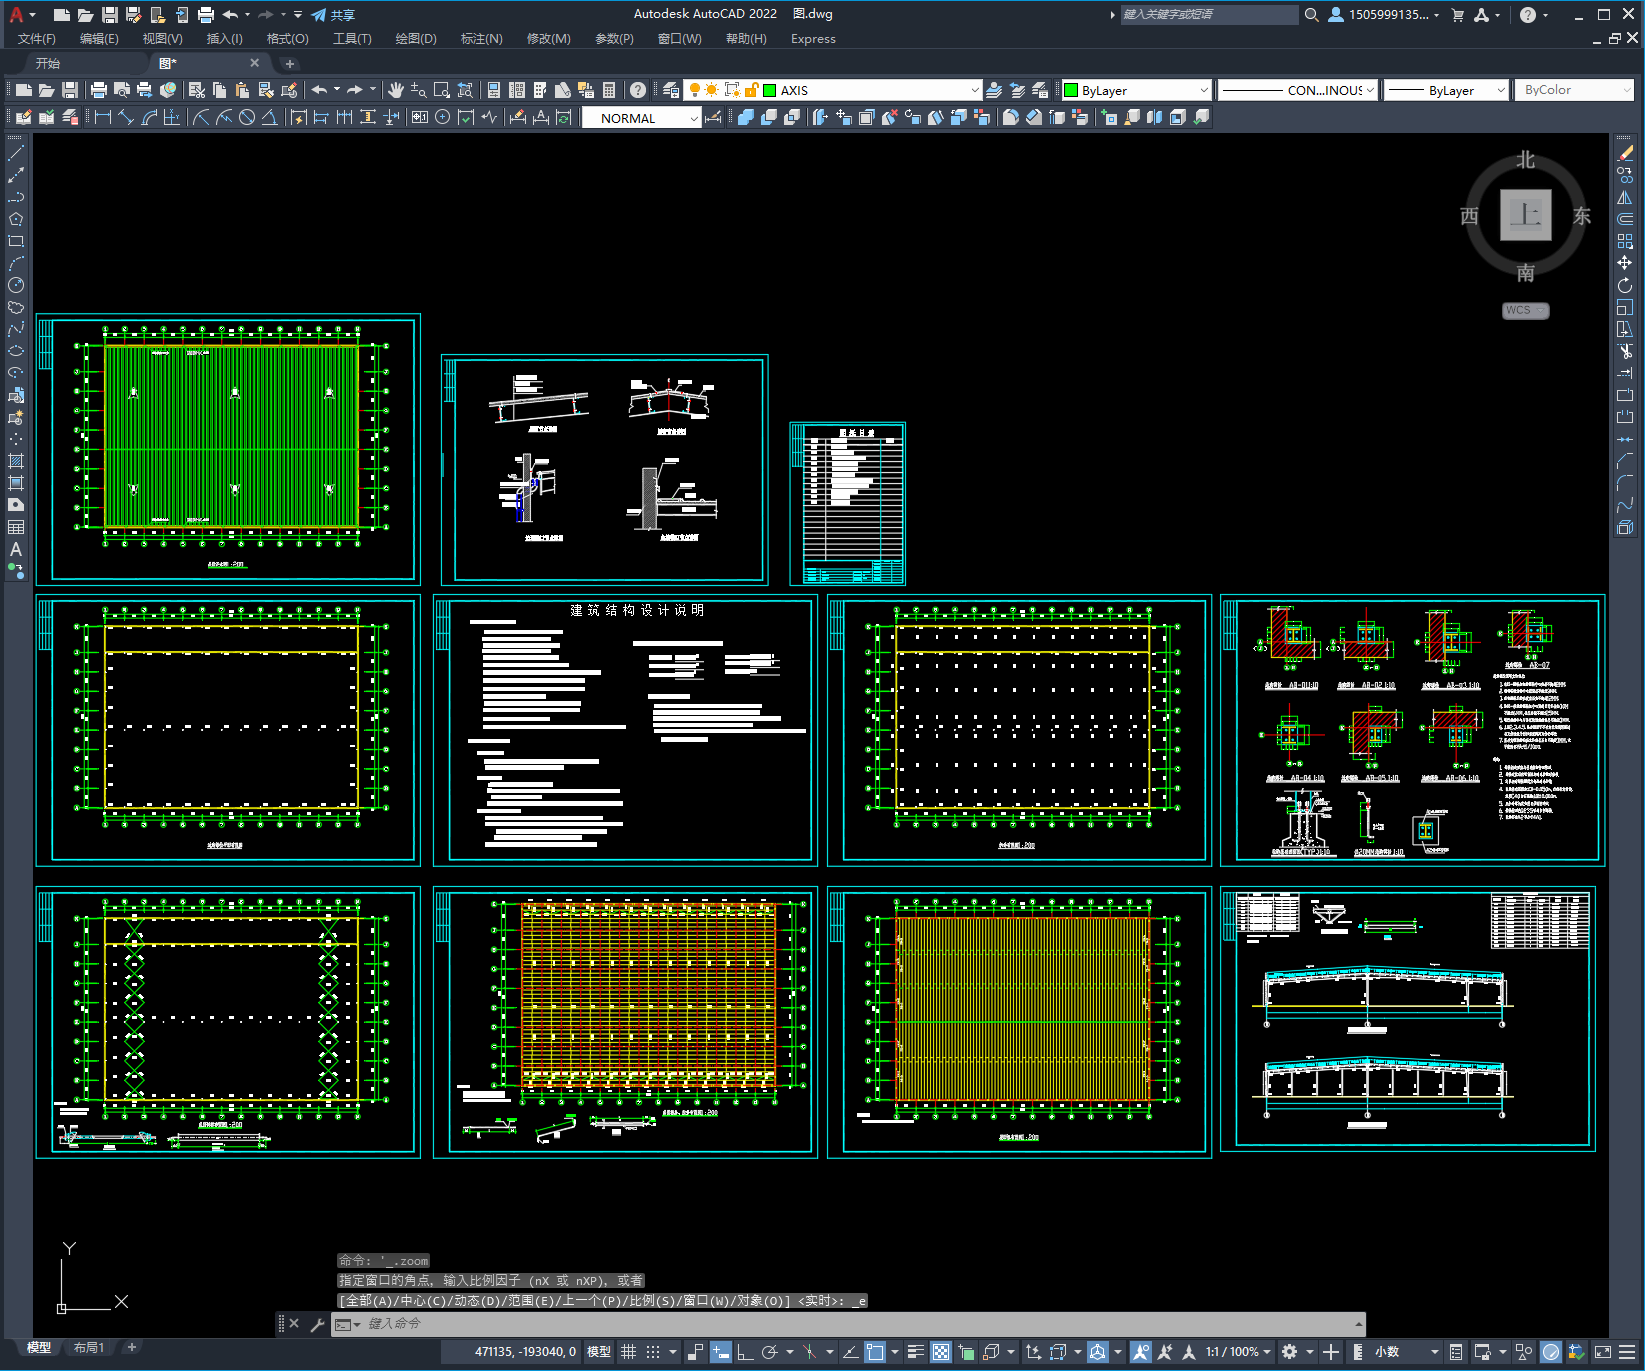Select the Circle draw tool
The height and width of the screenshot is (1371, 1645).
coord(16,285)
